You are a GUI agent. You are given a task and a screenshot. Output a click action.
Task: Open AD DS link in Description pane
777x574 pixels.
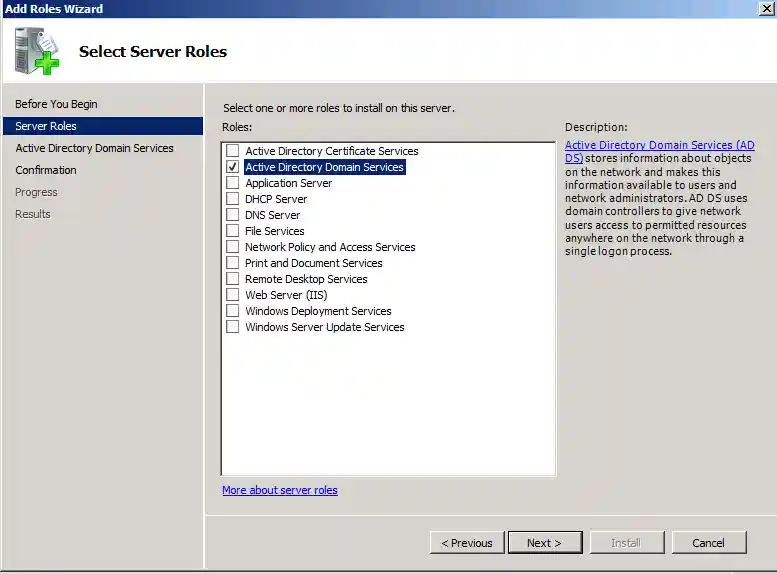coord(659,146)
